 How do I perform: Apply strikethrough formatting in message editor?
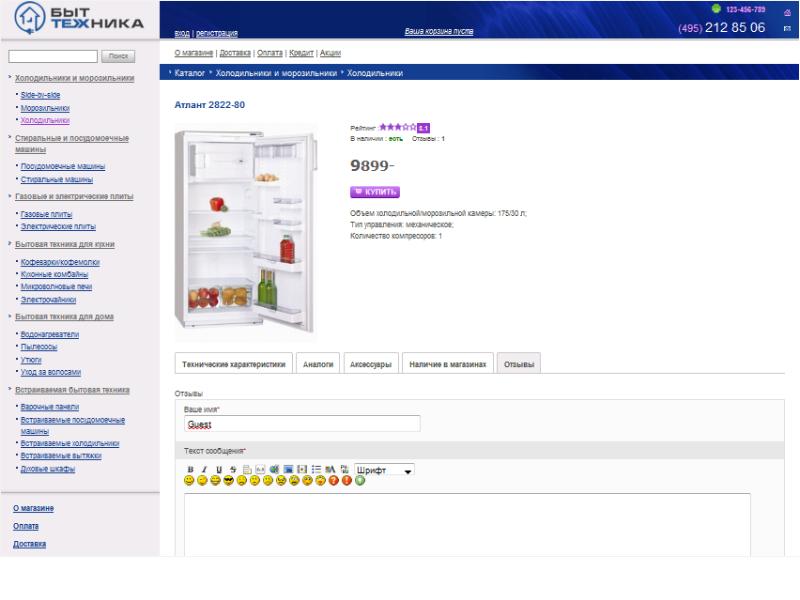coord(233,469)
